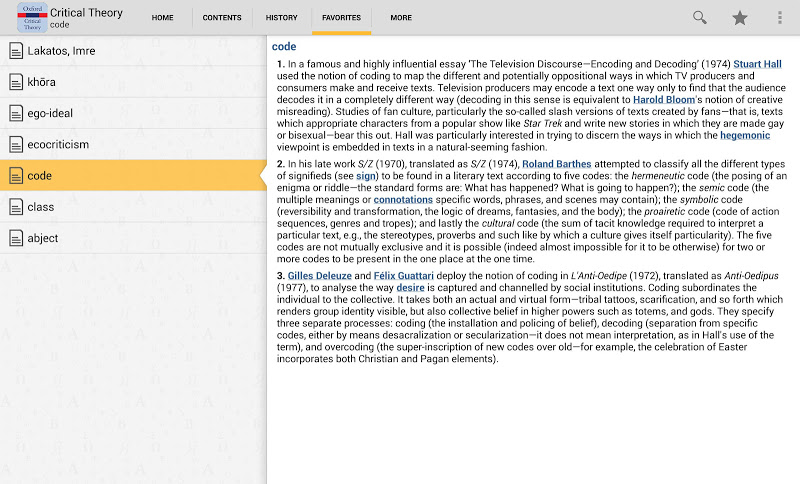Select the 'khōra' favorite entry
This screenshot has height=484, width=800.
tap(133, 82)
